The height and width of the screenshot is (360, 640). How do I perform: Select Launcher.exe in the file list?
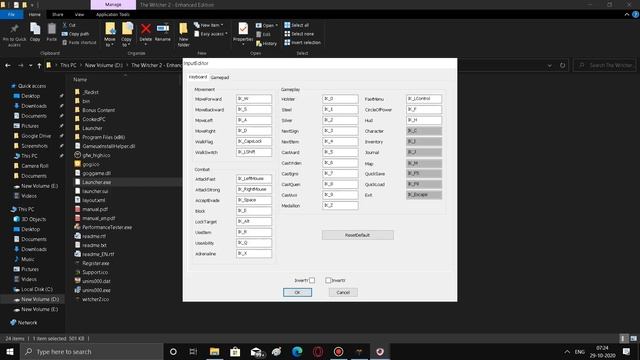click(x=97, y=182)
